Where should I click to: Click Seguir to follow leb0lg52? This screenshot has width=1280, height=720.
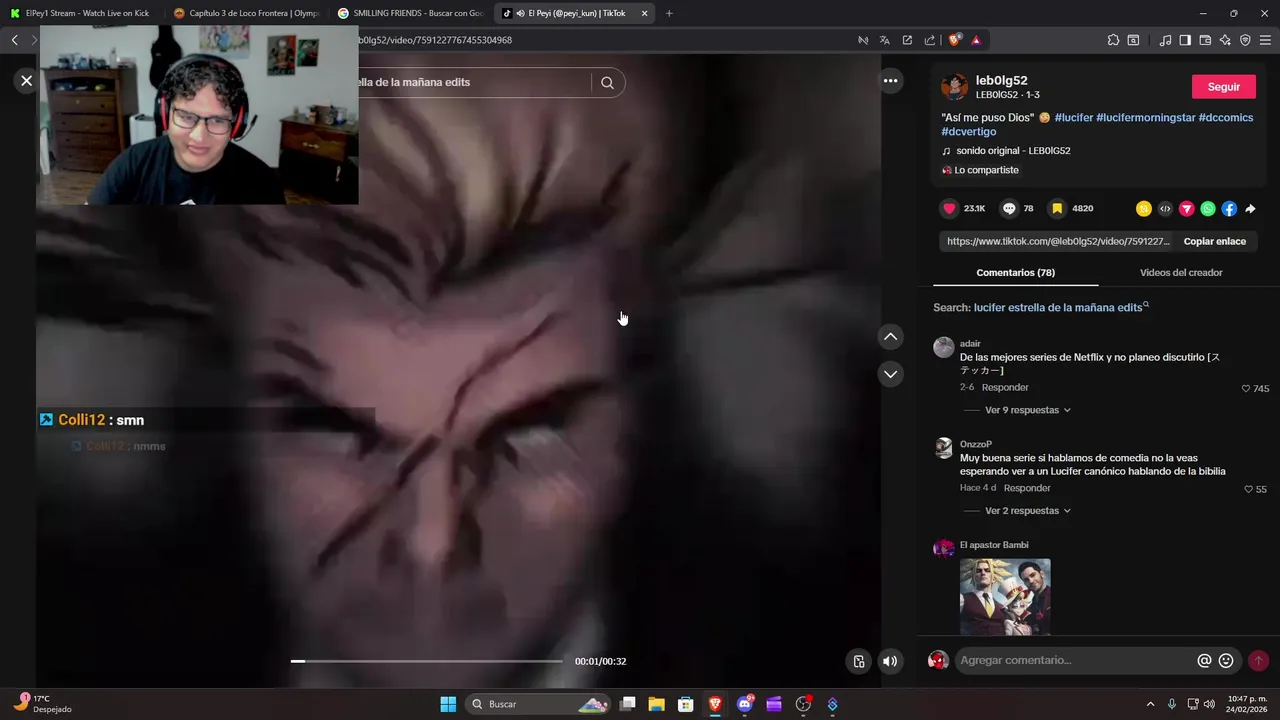point(1223,87)
